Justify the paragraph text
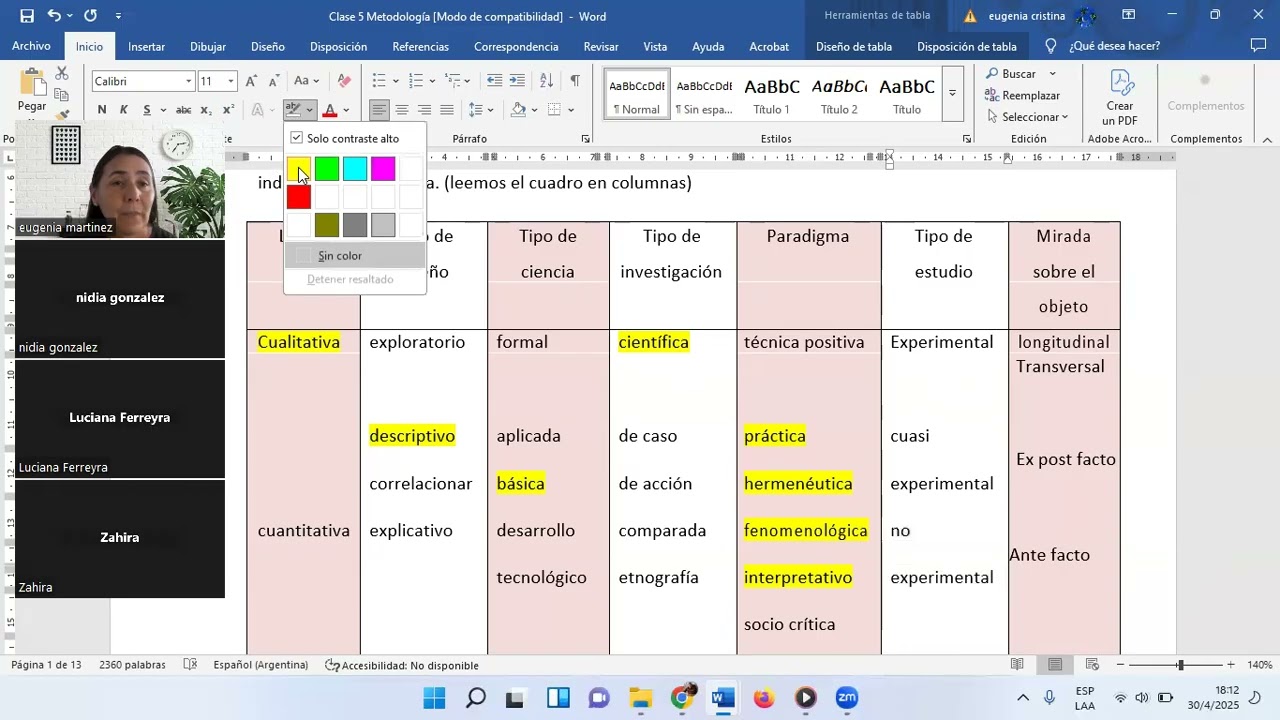Screen dimensions: 1280x720 coord(446,110)
